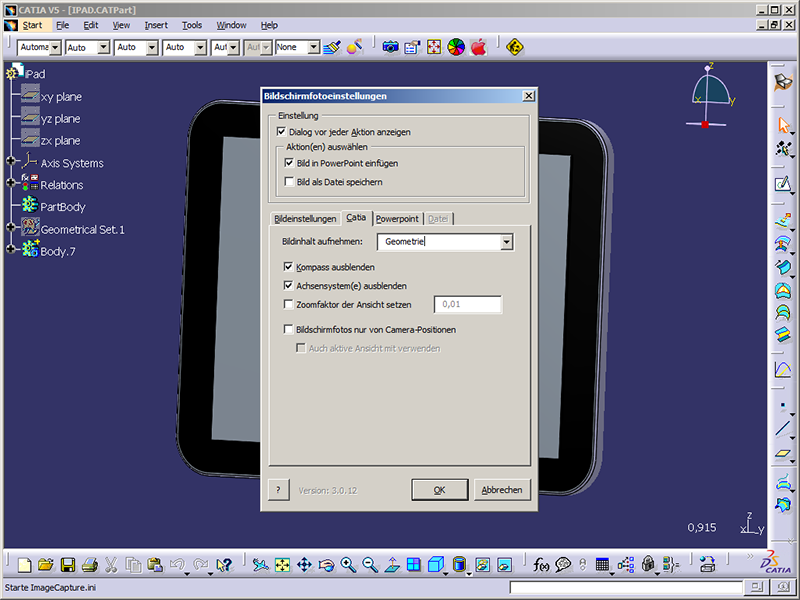This screenshot has height=600, width=800.
Task: Create a new document with the New icon
Action: [24, 564]
